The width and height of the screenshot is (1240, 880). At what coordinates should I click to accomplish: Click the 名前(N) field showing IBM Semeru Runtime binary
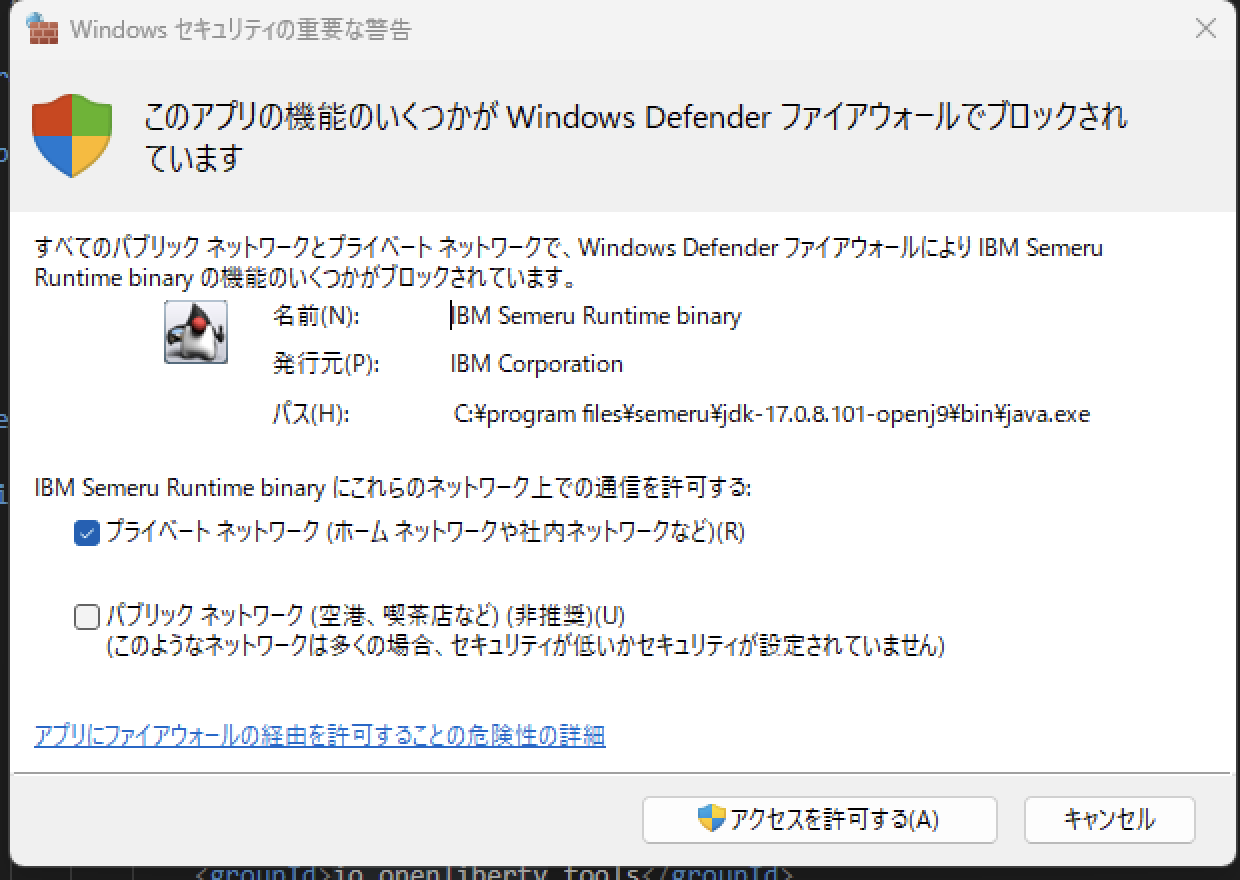pyautogui.click(x=594, y=316)
